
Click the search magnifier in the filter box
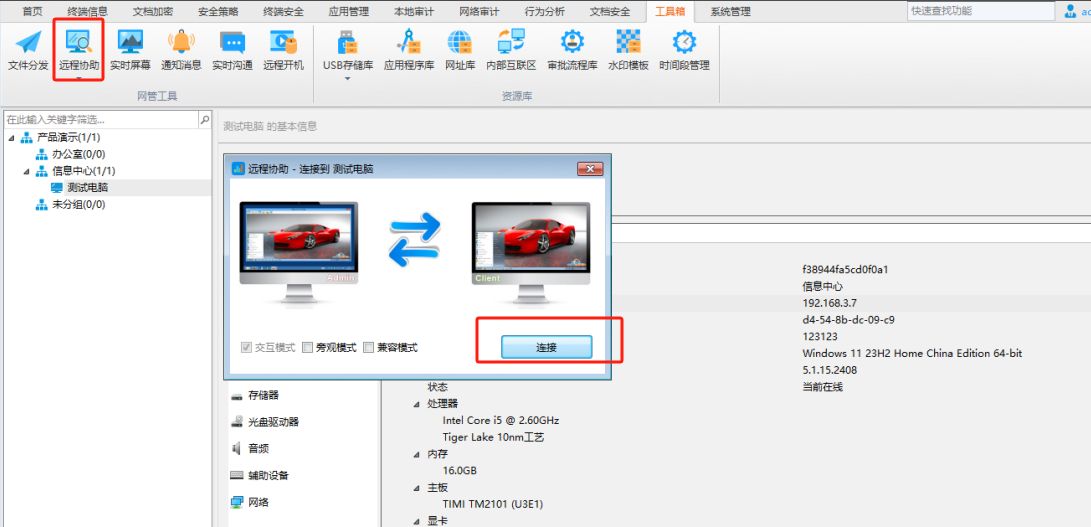pyautogui.click(x=205, y=119)
